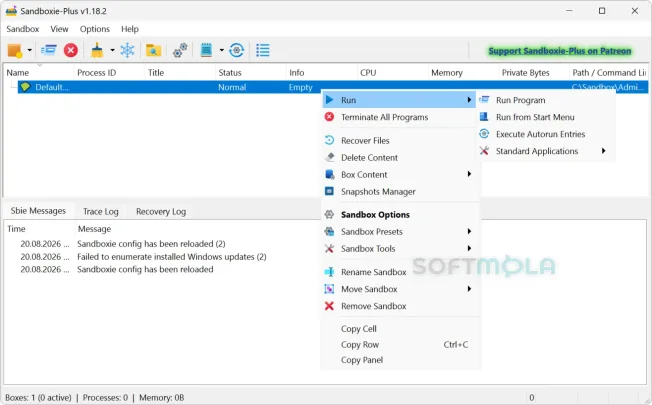Click the Sandbox Options gear icon
The height and width of the screenshot is (405, 652).
click(329, 214)
